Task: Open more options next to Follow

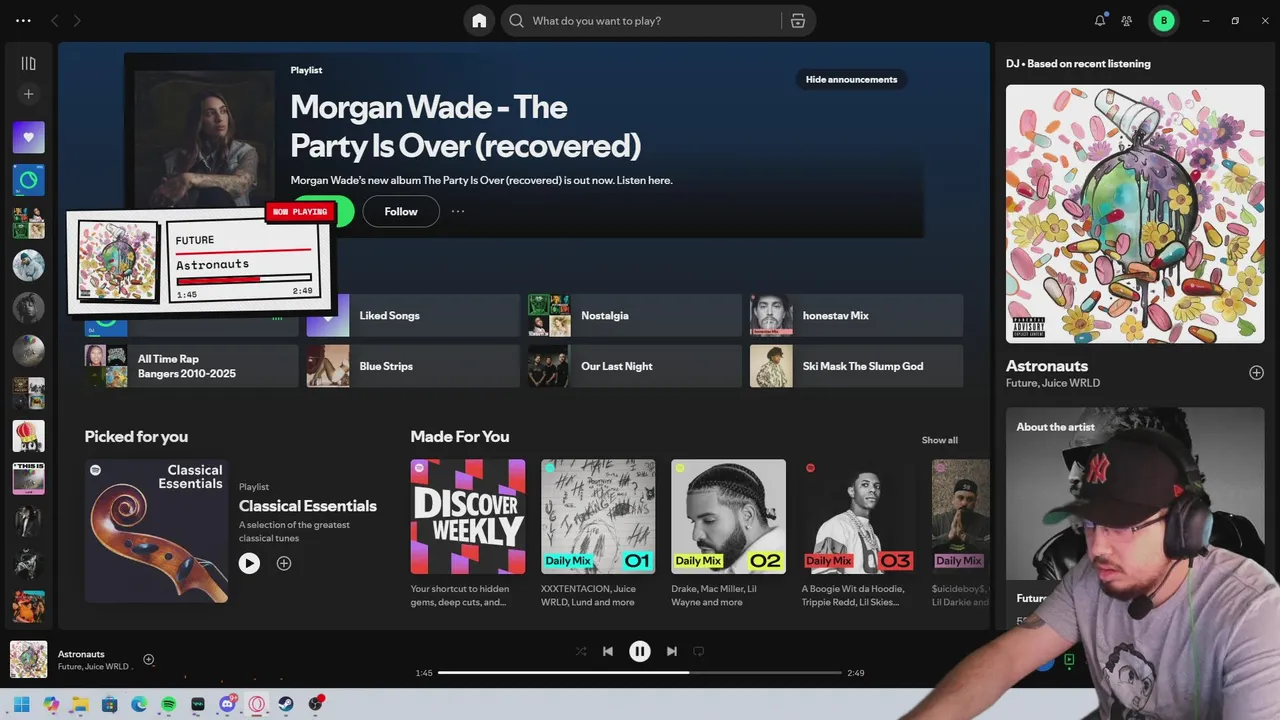Action: click(x=458, y=211)
